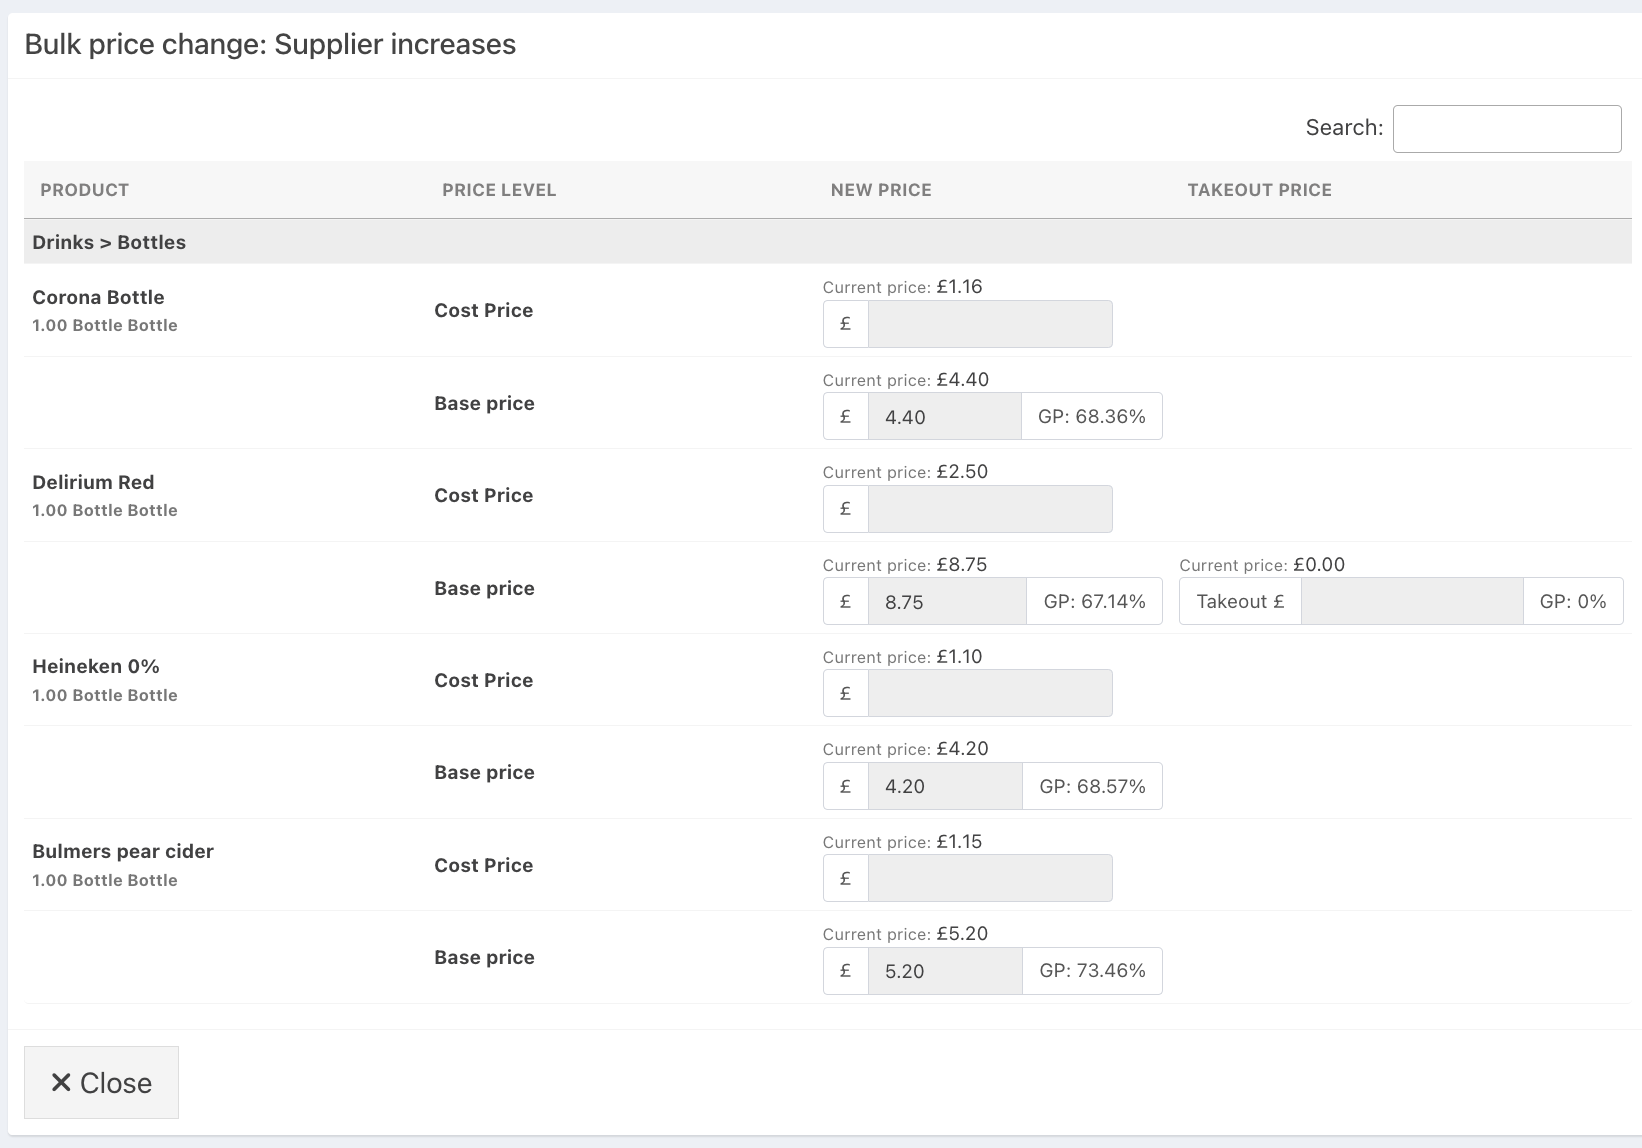Click the Search input field
The height and width of the screenshot is (1148, 1642).
pos(1507,129)
